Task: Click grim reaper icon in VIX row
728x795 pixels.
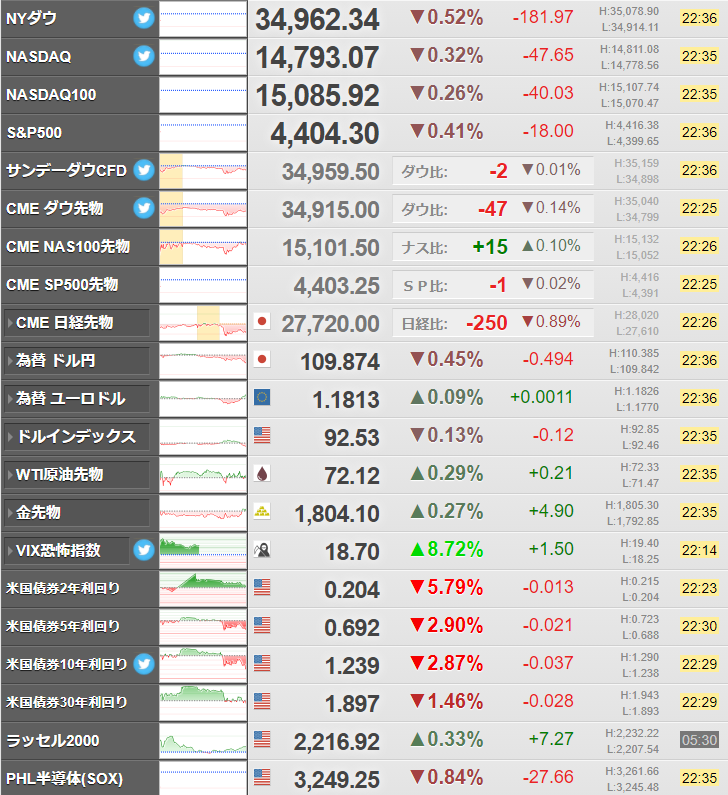Action: [x=262, y=549]
